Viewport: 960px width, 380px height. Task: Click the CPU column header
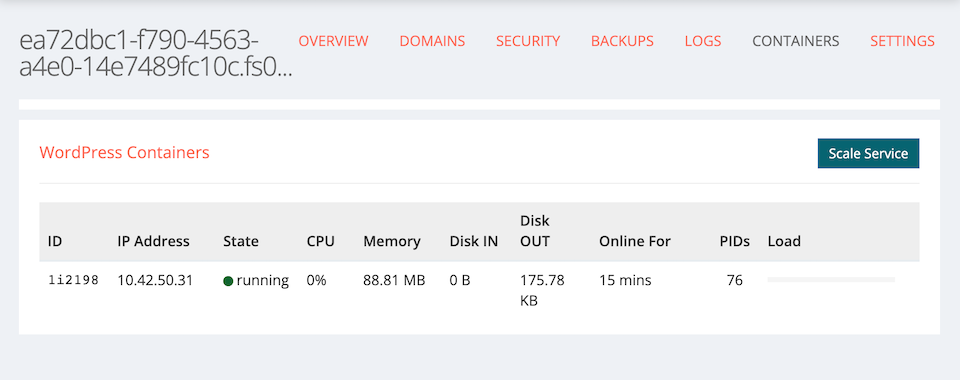[x=321, y=241]
